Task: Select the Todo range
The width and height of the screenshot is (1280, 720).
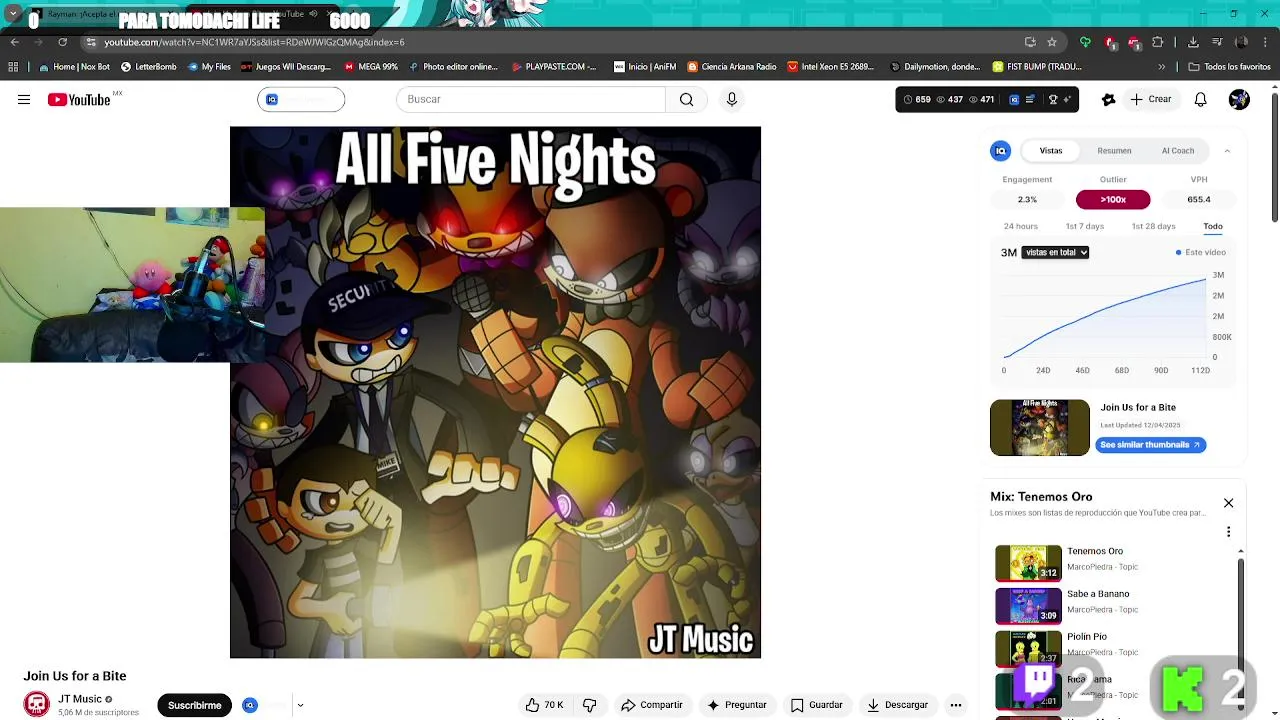Action: pos(1213,226)
